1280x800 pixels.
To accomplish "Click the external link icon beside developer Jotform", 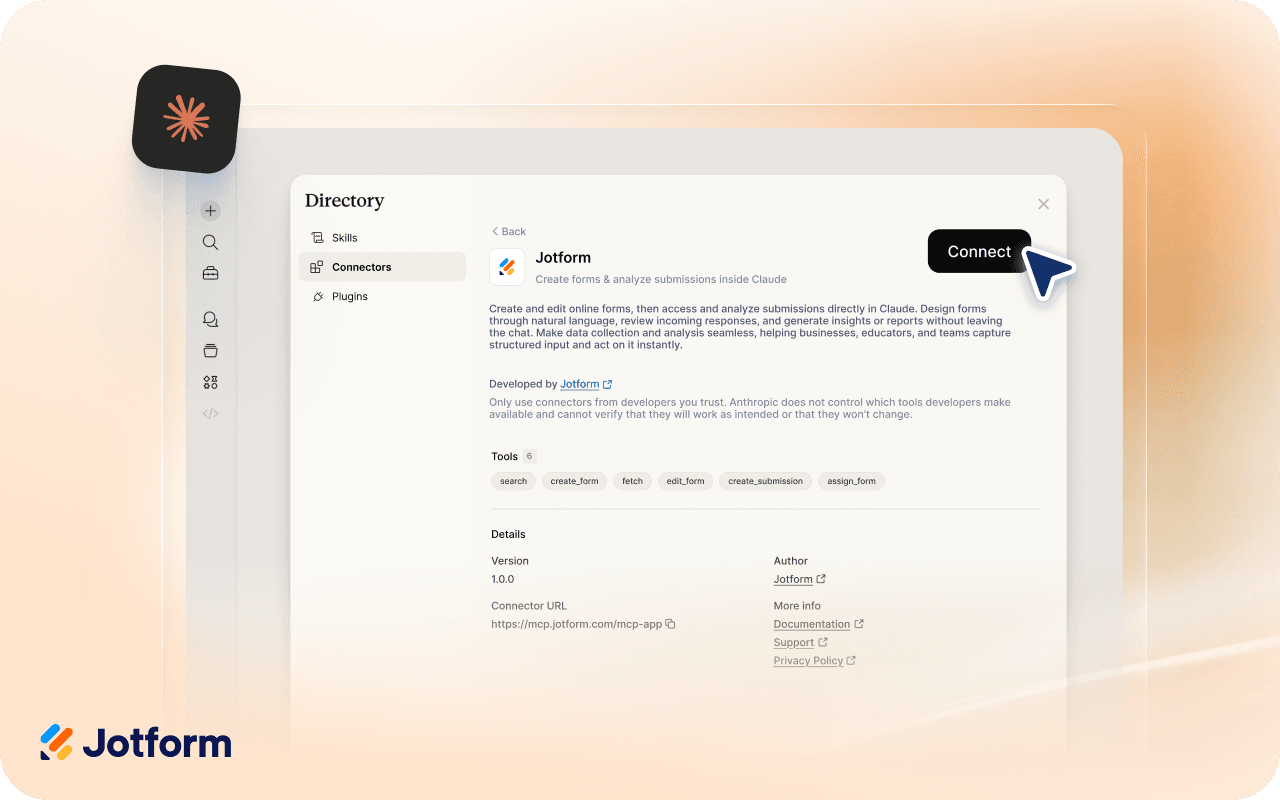I will [x=608, y=384].
